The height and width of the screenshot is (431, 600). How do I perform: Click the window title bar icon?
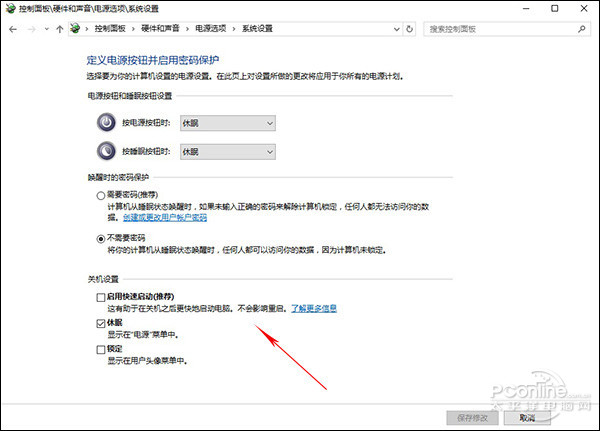(x=10, y=8)
